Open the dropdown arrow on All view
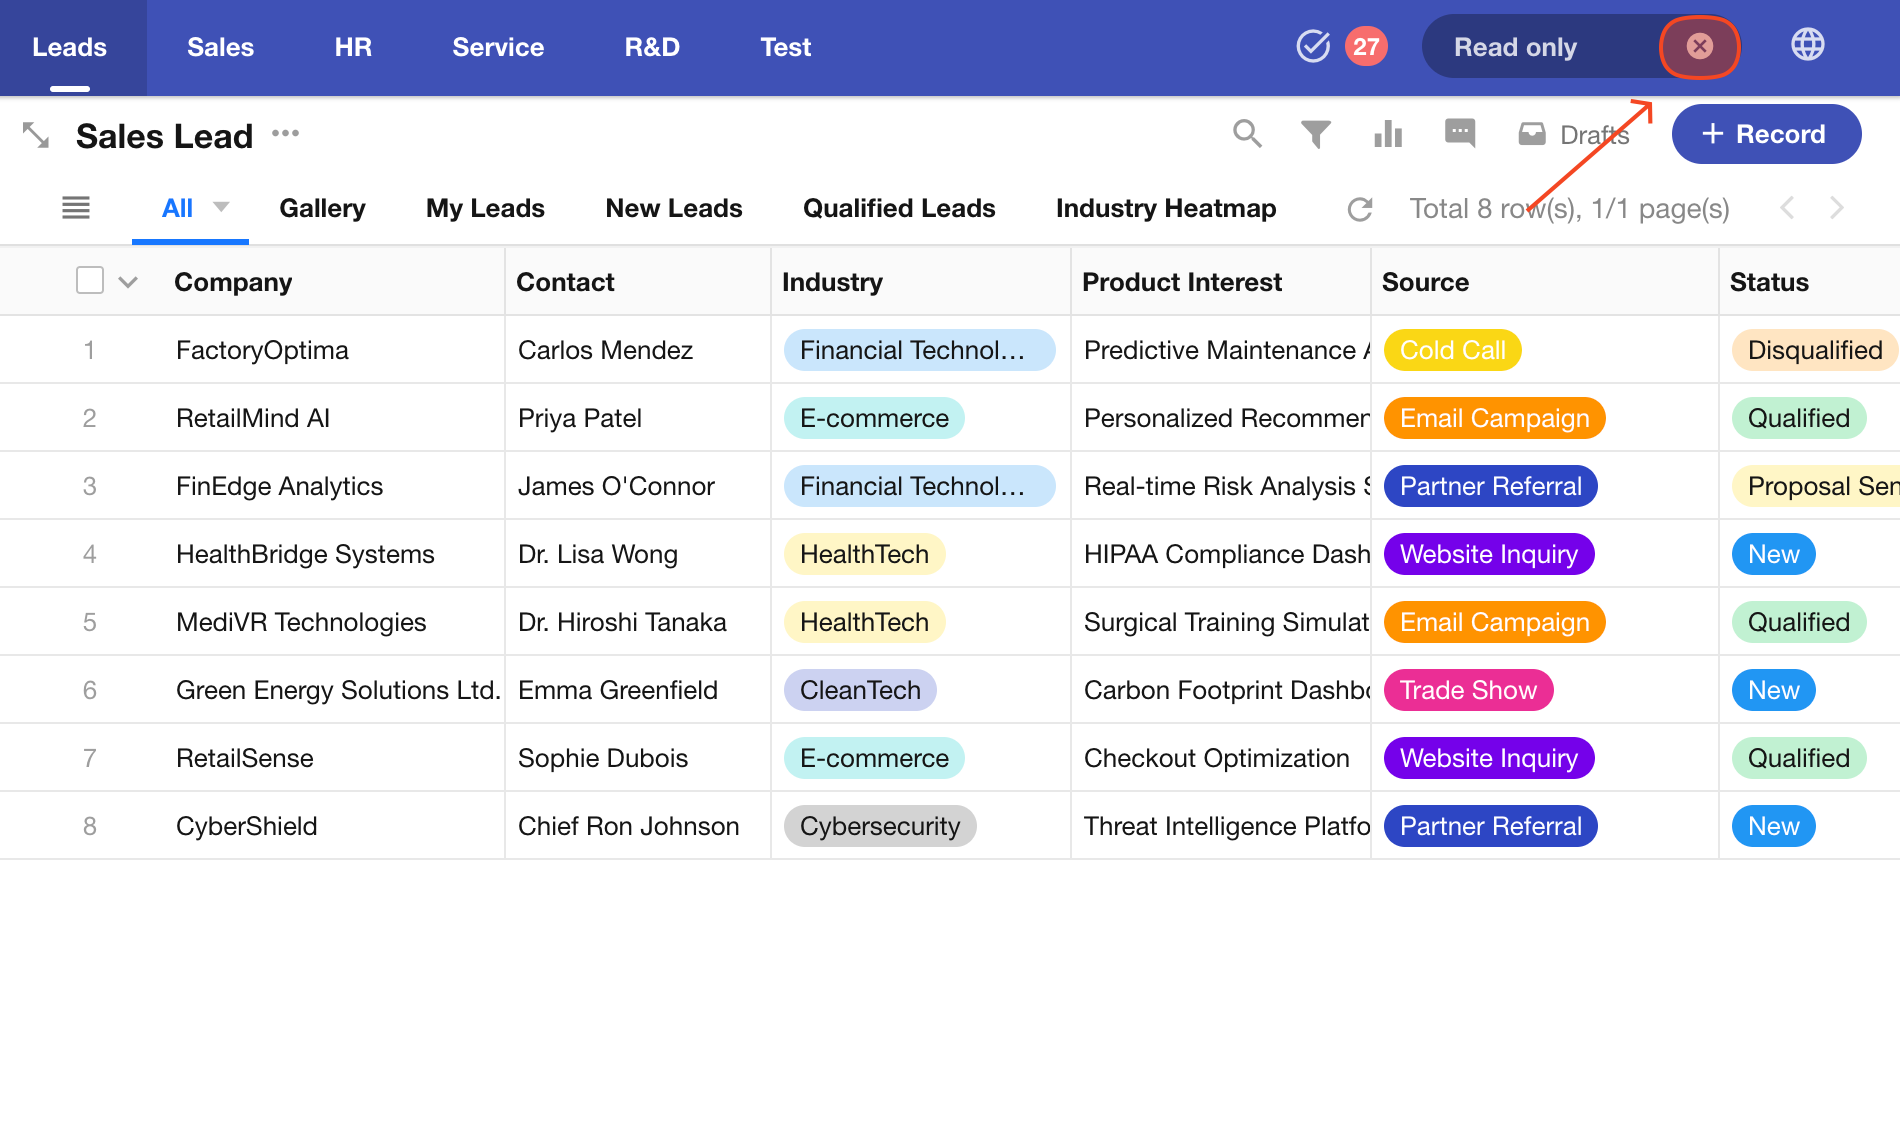 click(221, 207)
